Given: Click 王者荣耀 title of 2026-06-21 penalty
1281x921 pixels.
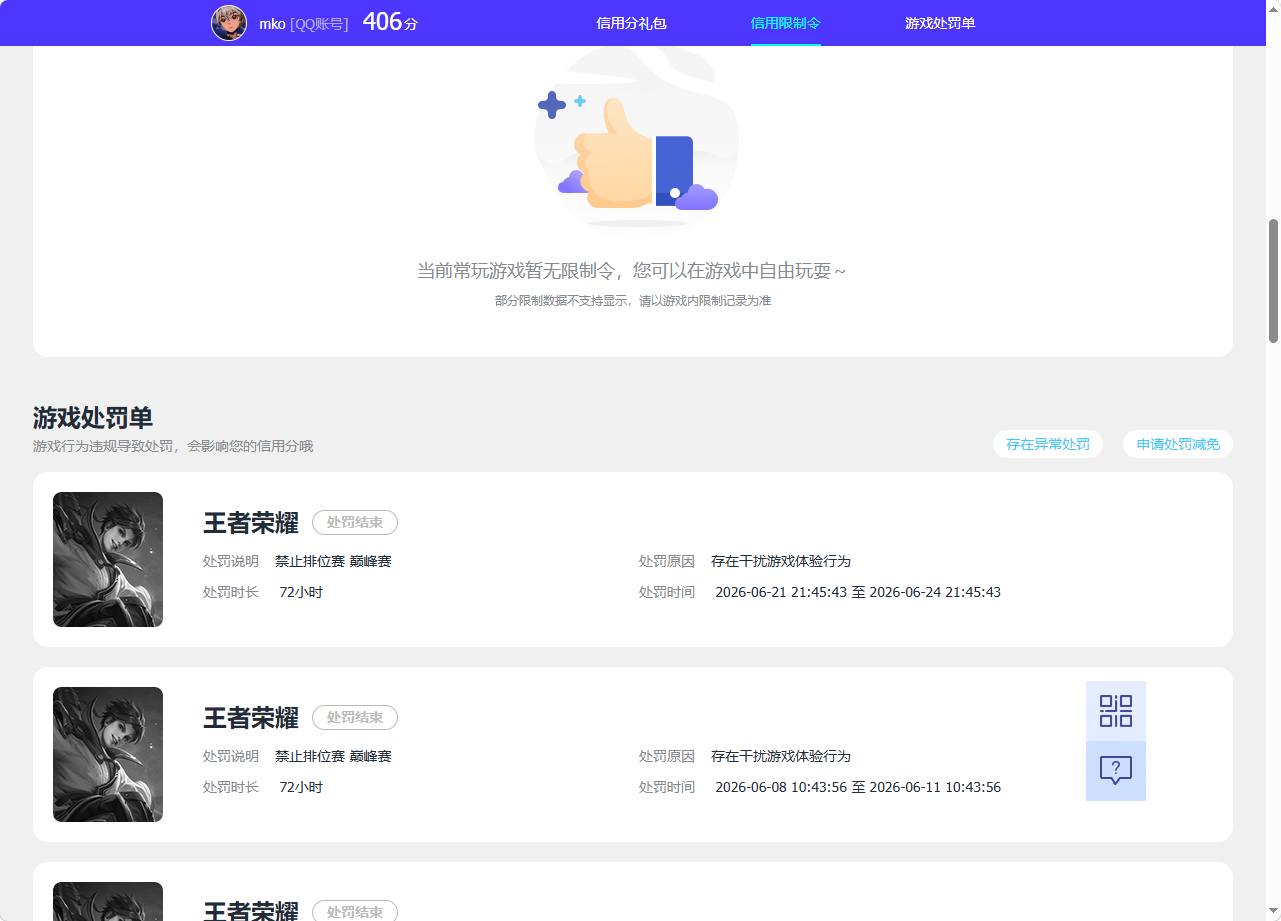Looking at the screenshot, I should point(251,523).
